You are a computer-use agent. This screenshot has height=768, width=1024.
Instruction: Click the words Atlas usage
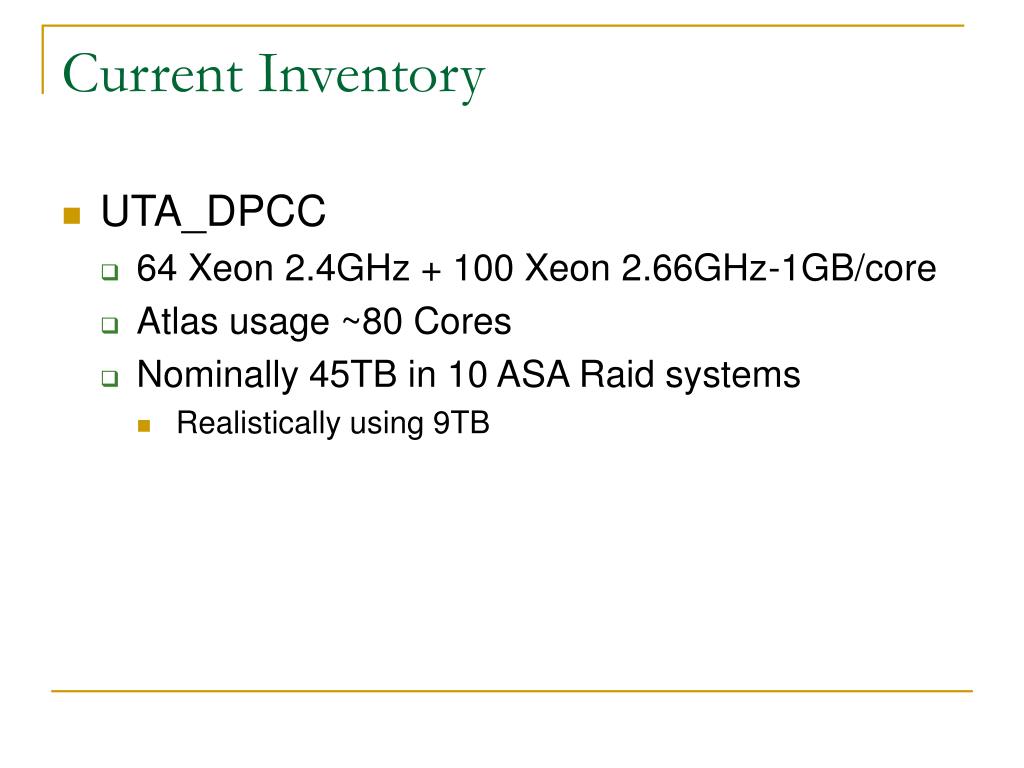(x=233, y=323)
